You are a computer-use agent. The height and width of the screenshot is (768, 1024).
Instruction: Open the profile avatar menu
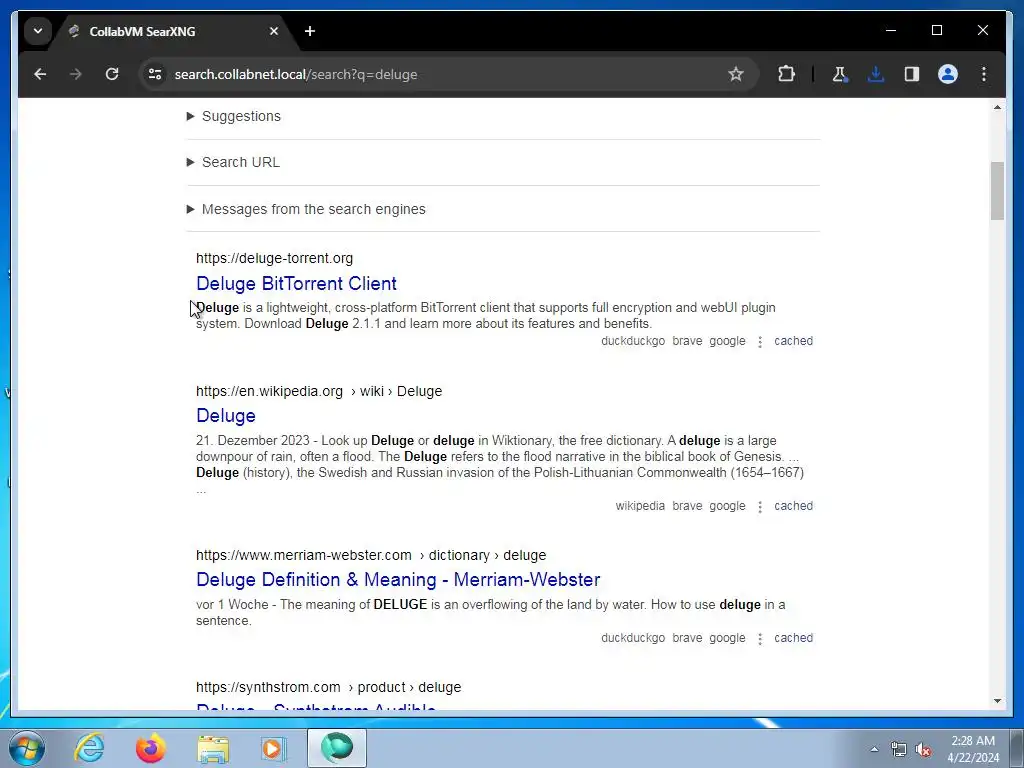[x=948, y=74]
